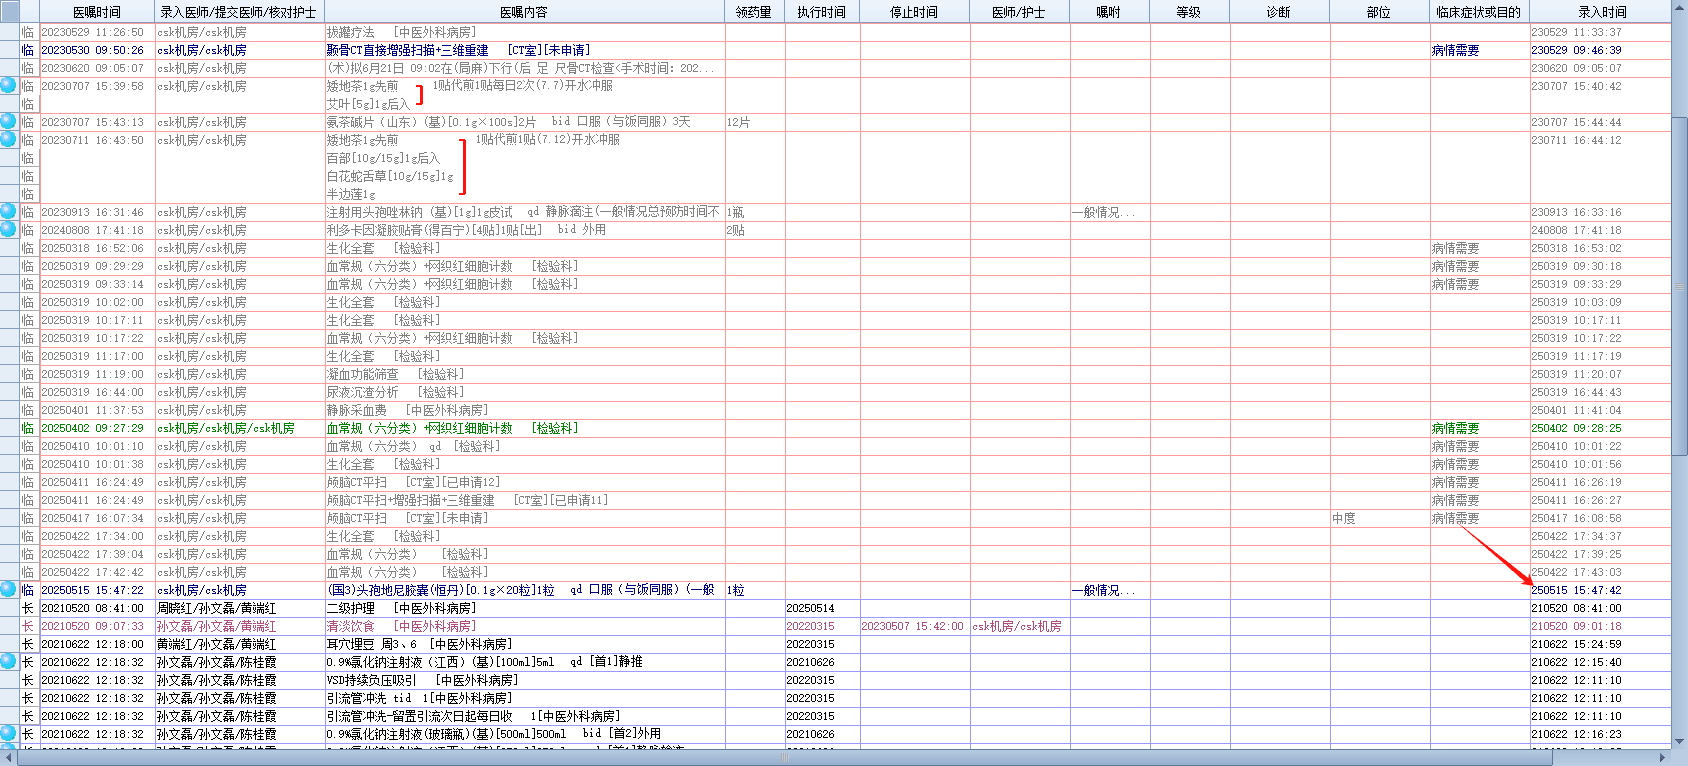Click the entry time 250515 15:47:42
Screen dimensions: 1688x766
click(x=1576, y=590)
